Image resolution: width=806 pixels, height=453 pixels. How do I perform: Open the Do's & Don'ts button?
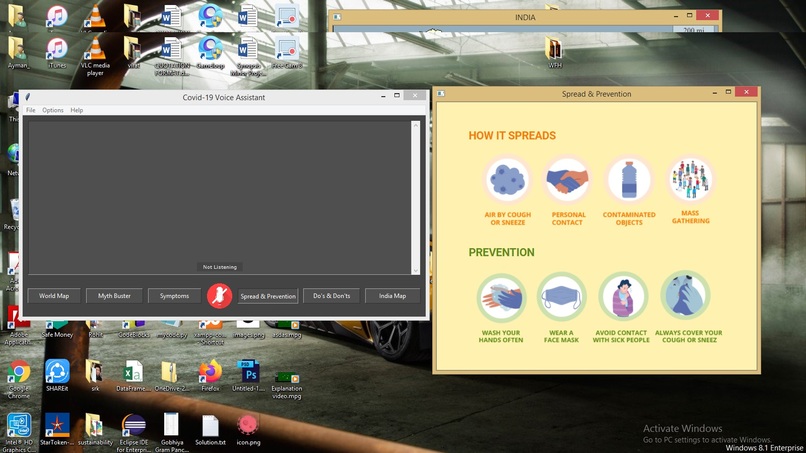[332, 296]
